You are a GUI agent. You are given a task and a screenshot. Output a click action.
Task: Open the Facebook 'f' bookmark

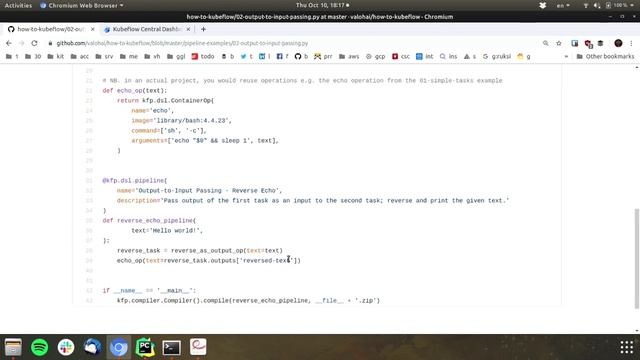pyautogui.click(x=282, y=57)
